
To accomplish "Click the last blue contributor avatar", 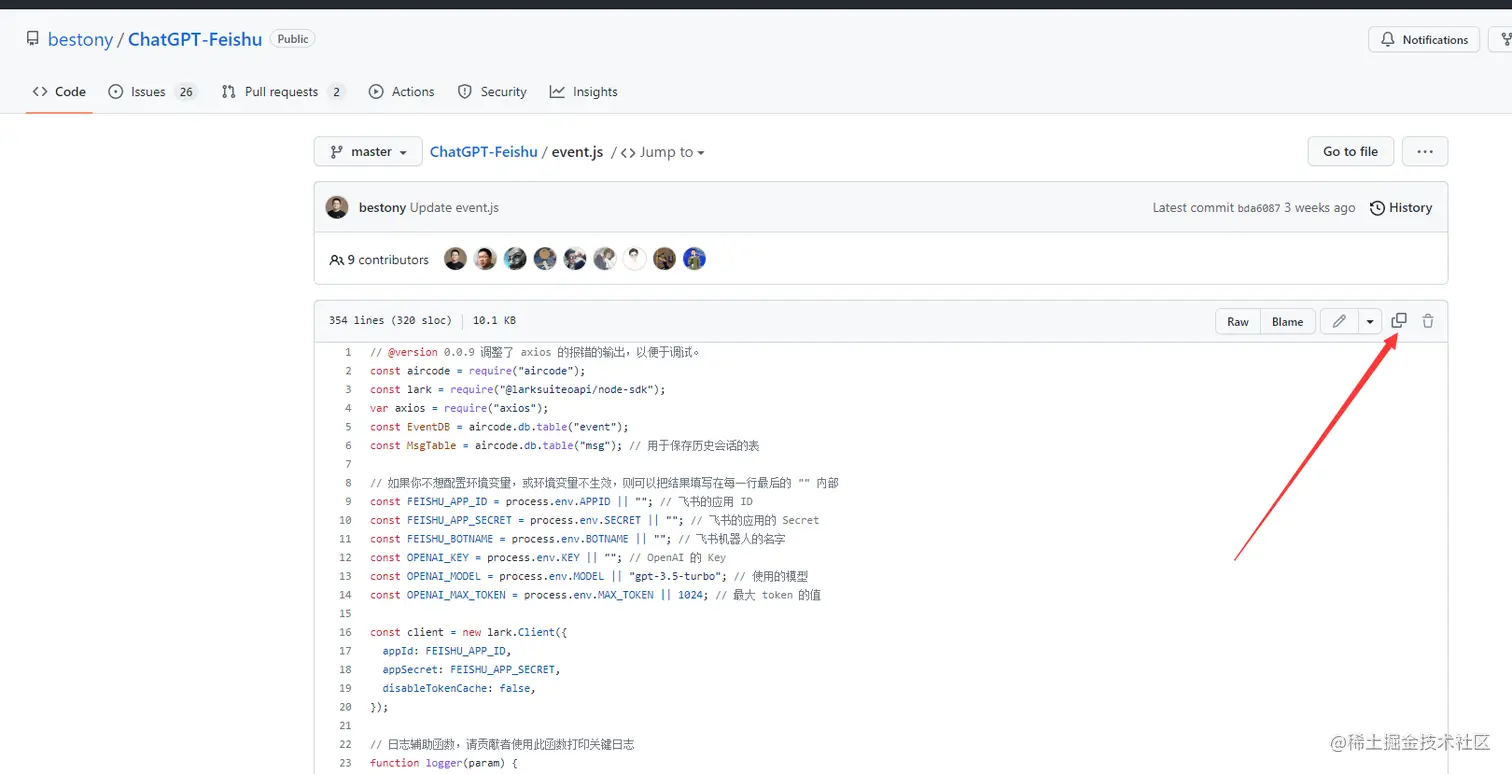I will tap(694, 259).
